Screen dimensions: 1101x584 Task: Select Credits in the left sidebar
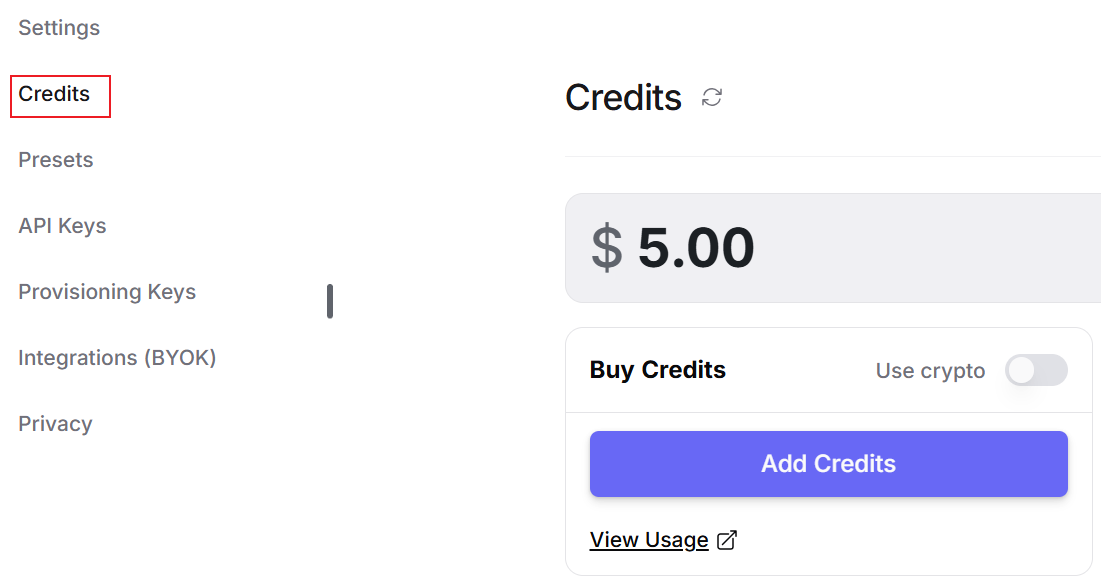54,94
